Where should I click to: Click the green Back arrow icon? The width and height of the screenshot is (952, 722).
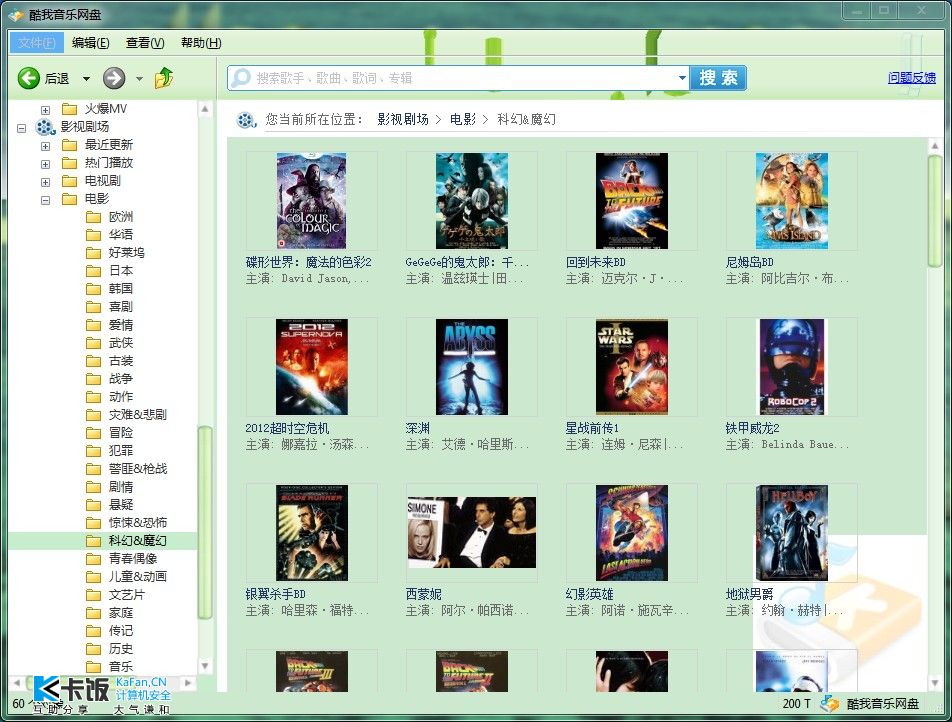click(x=29, y=78)
